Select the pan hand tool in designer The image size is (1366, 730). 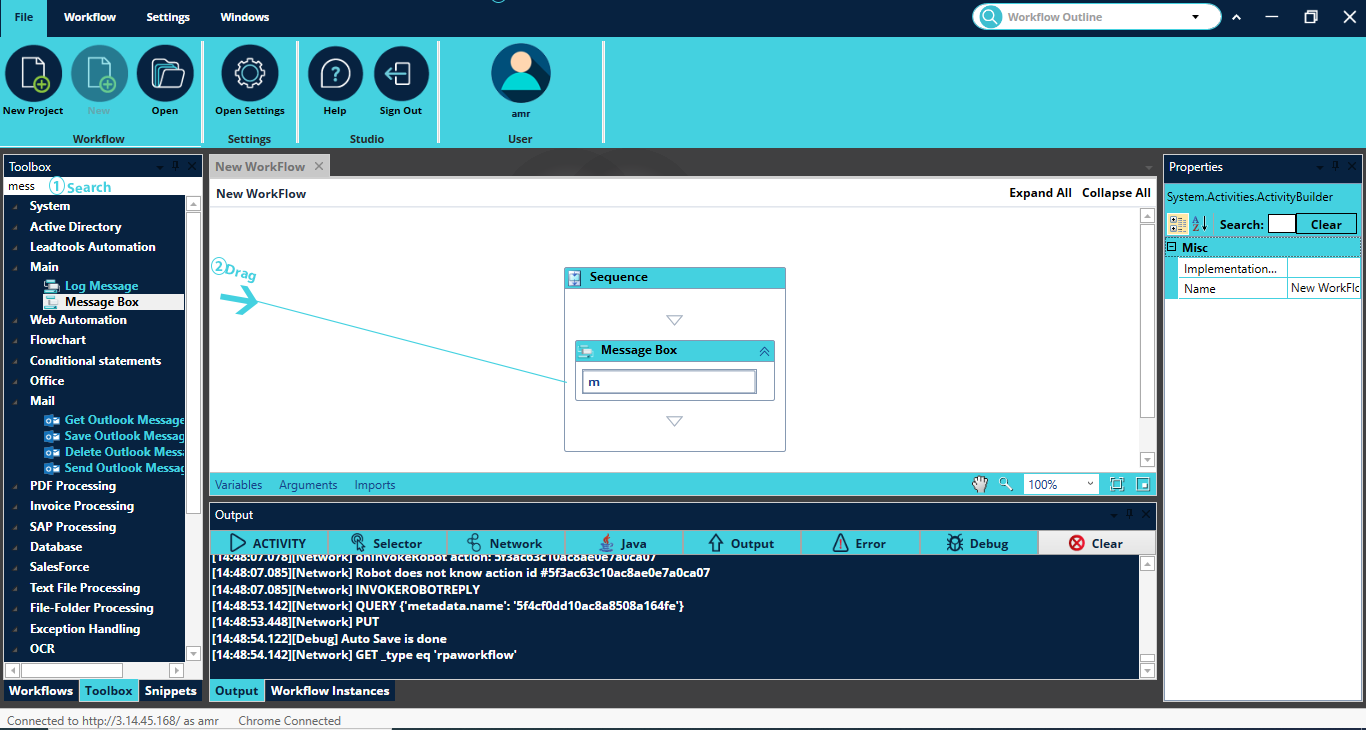coord(980,484)
